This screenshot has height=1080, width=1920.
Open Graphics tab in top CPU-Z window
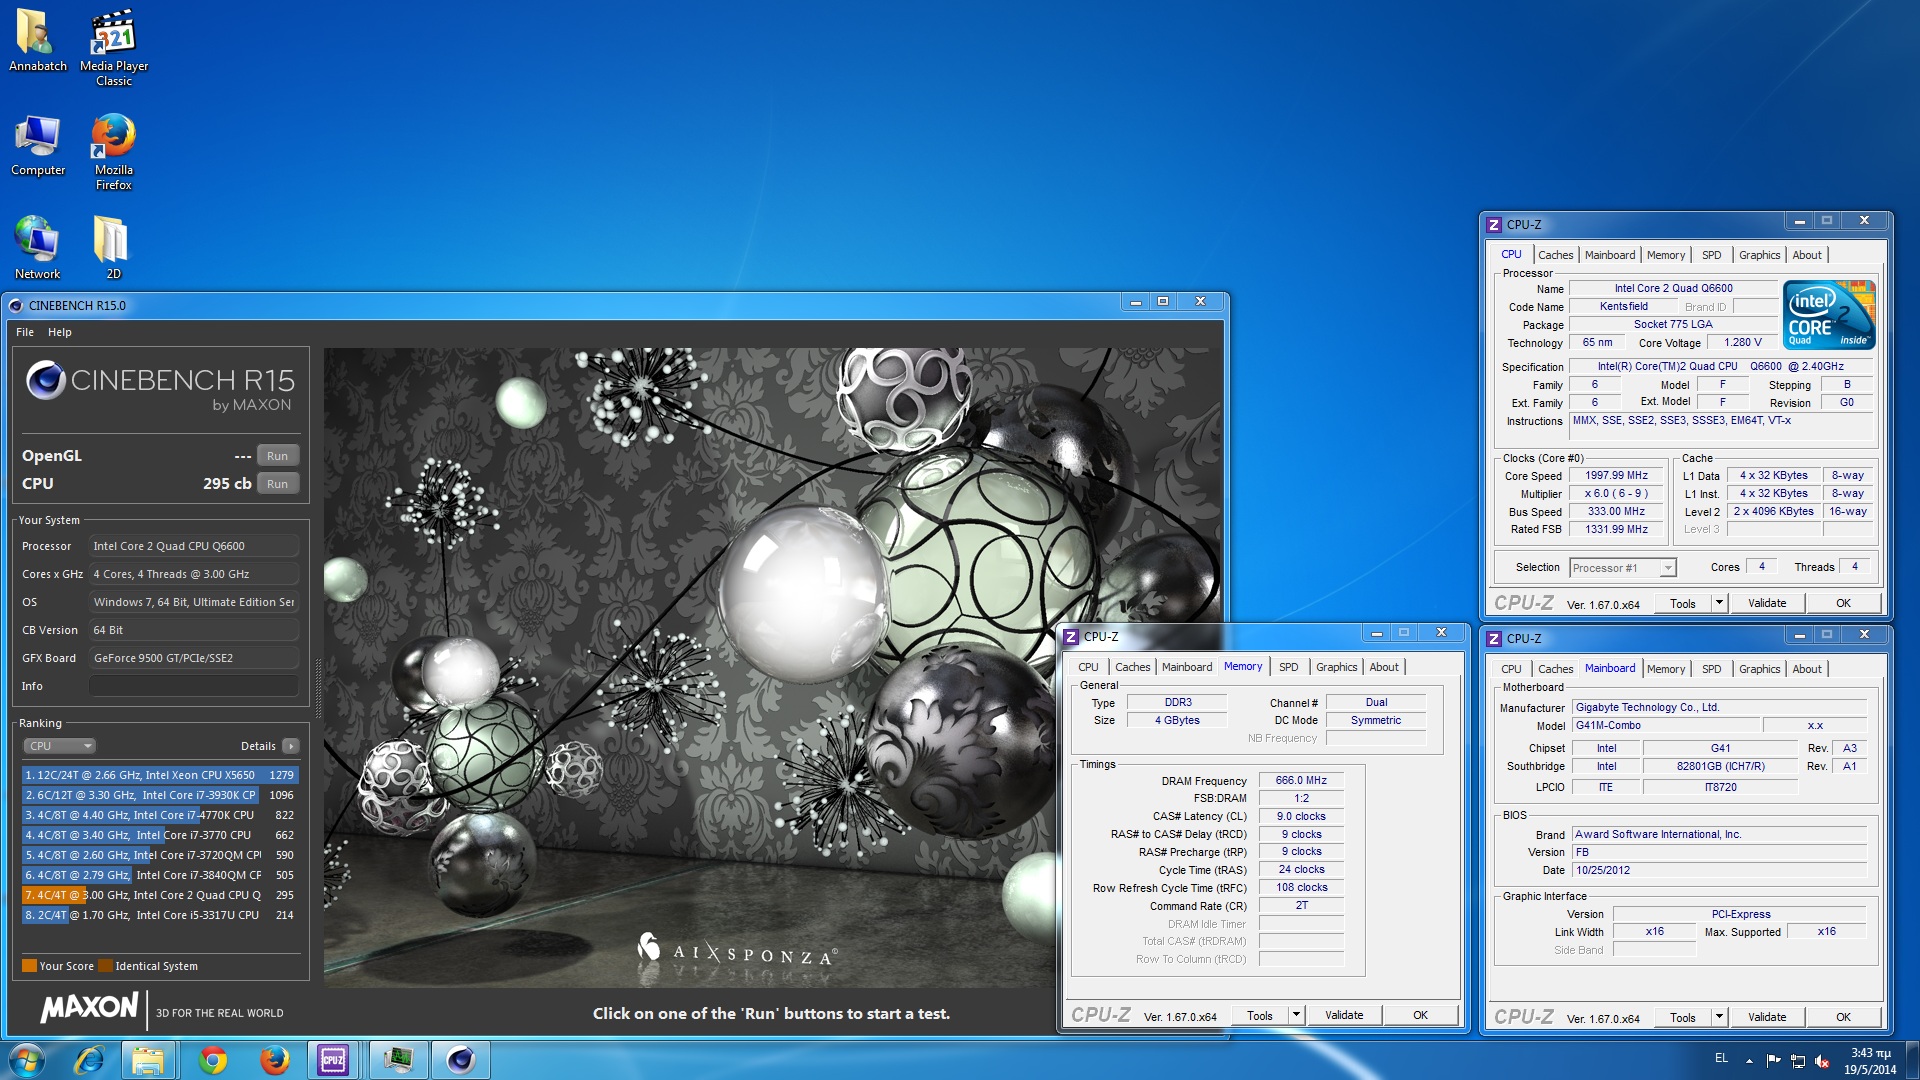coord(1759,255)
